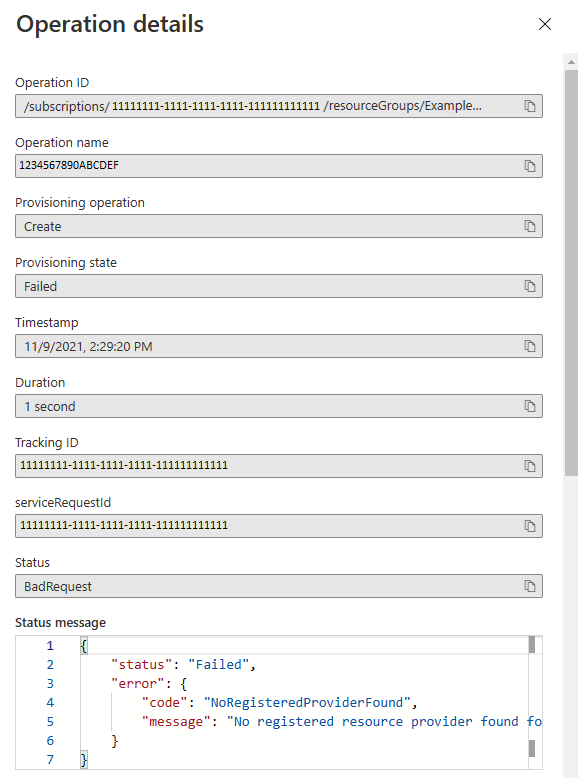Click line number 2 in status message
The height and width of the screenshot is (780, 579).
pos(50,665)
